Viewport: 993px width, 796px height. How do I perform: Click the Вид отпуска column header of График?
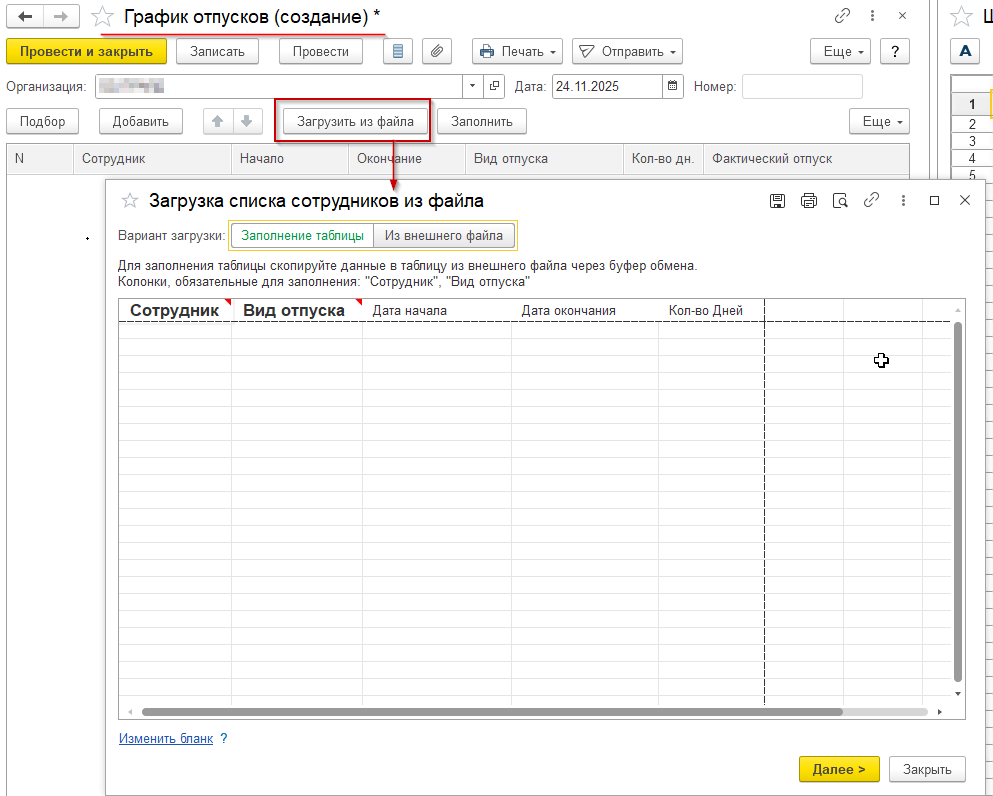point(545,158)
